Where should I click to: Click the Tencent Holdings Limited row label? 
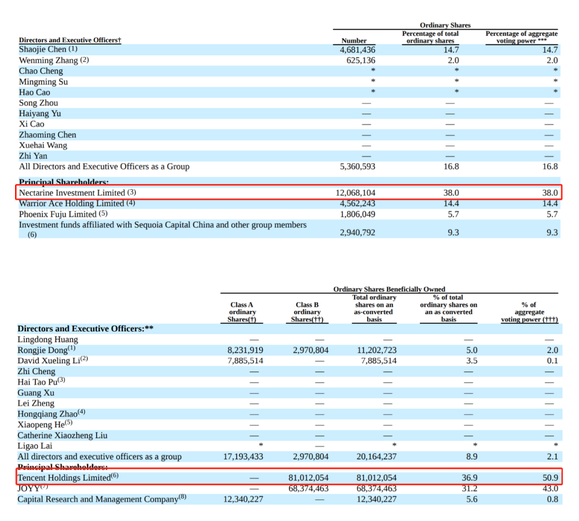point(68,477)
